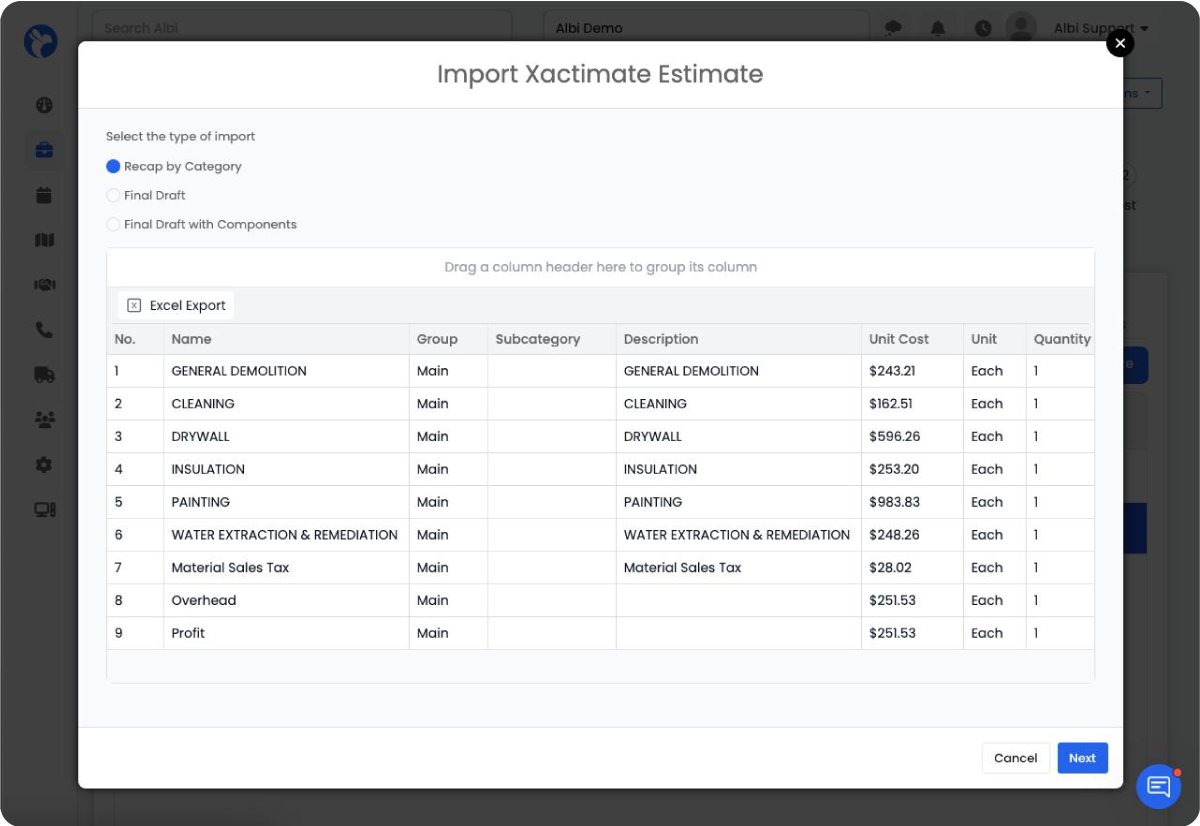1200x826 pixels.
Task: Open the notifications bell in the top bar
Action: coord(938,28)
